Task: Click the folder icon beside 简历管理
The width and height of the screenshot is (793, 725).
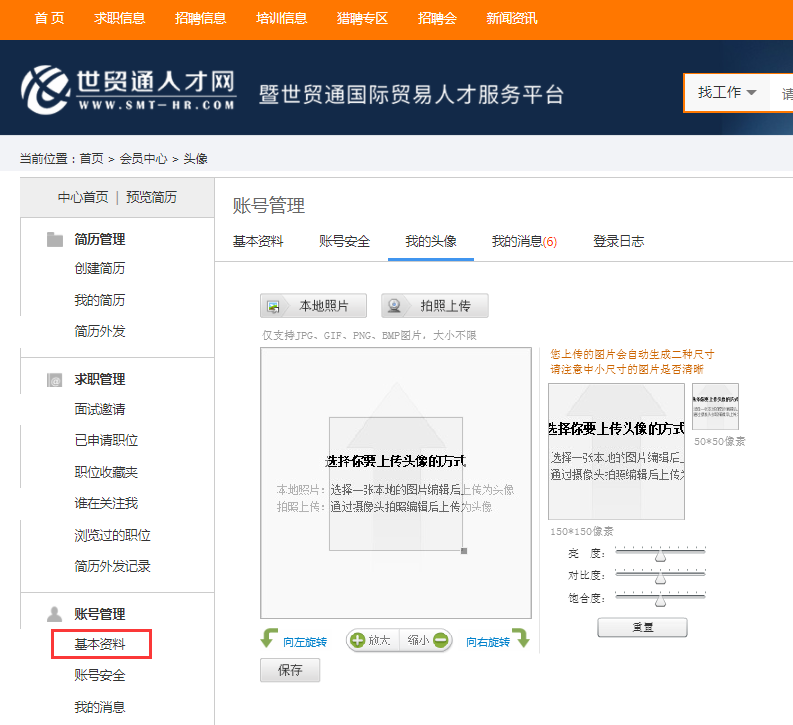Action: 55,240
